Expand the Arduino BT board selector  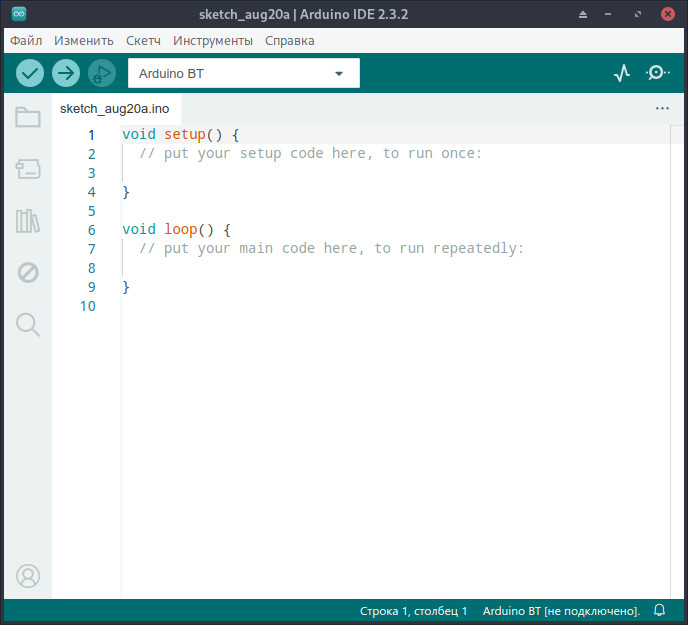[244, 73]
